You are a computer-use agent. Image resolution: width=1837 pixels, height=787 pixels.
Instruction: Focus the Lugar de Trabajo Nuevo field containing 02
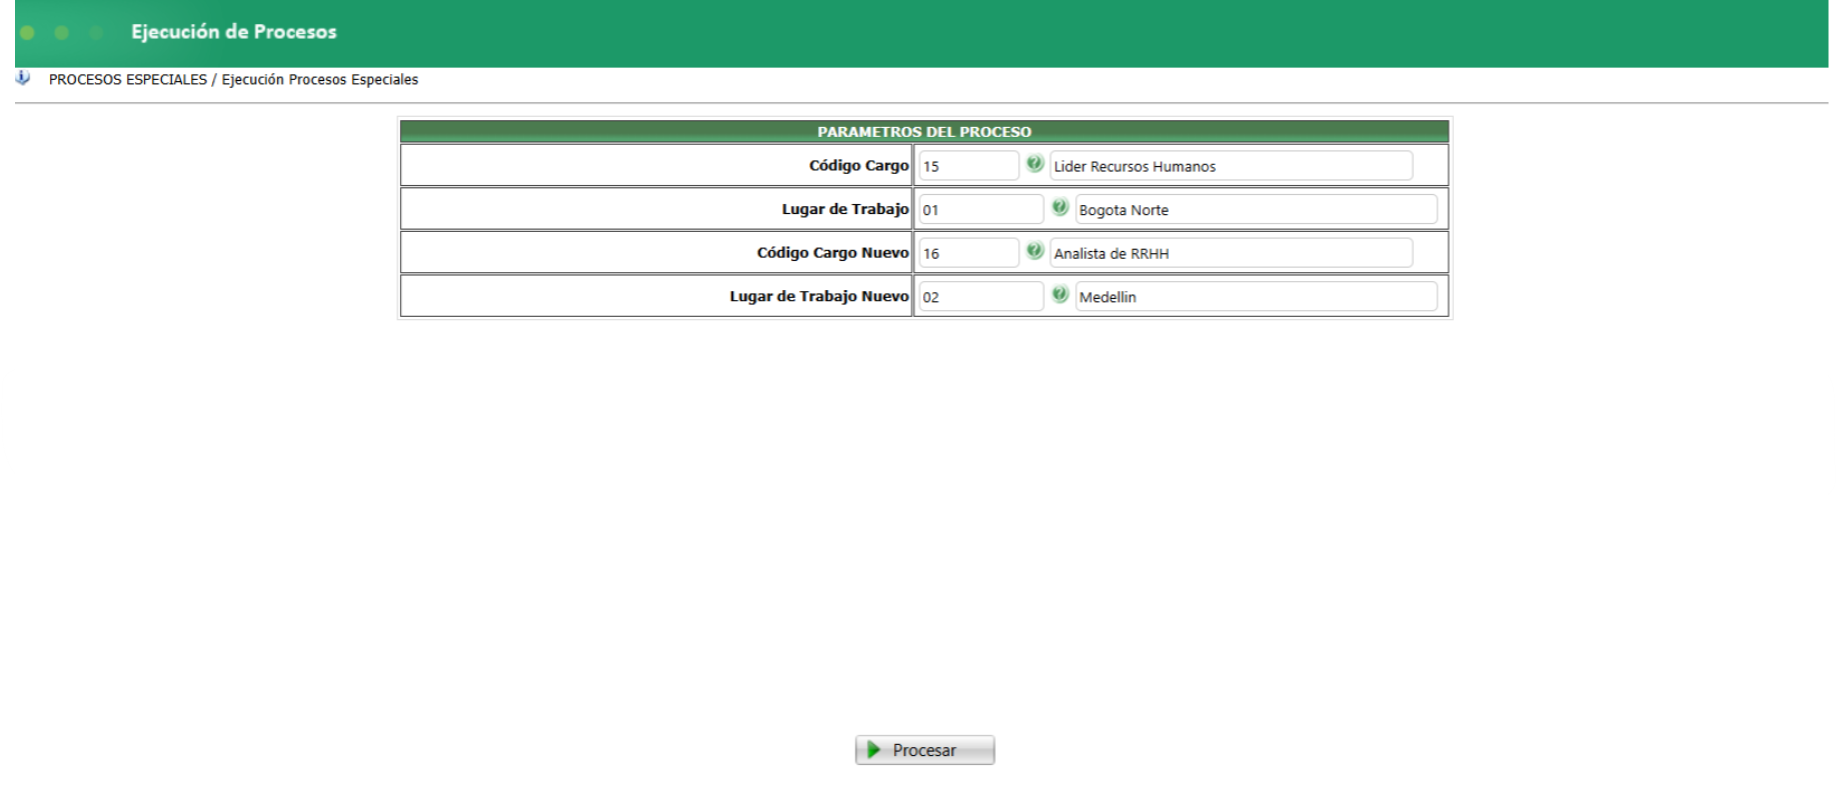981,297
